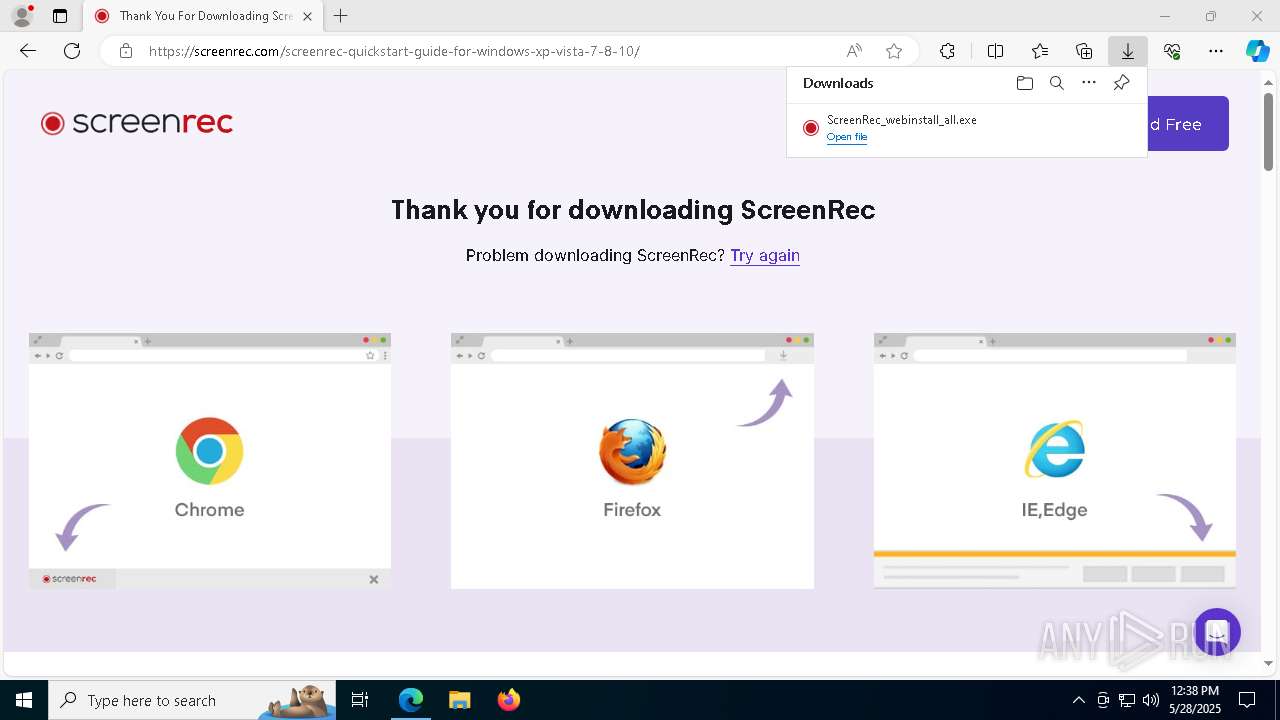Open the clock showing 12:38 PM

pyautogui.click(x=1195, y=700)
